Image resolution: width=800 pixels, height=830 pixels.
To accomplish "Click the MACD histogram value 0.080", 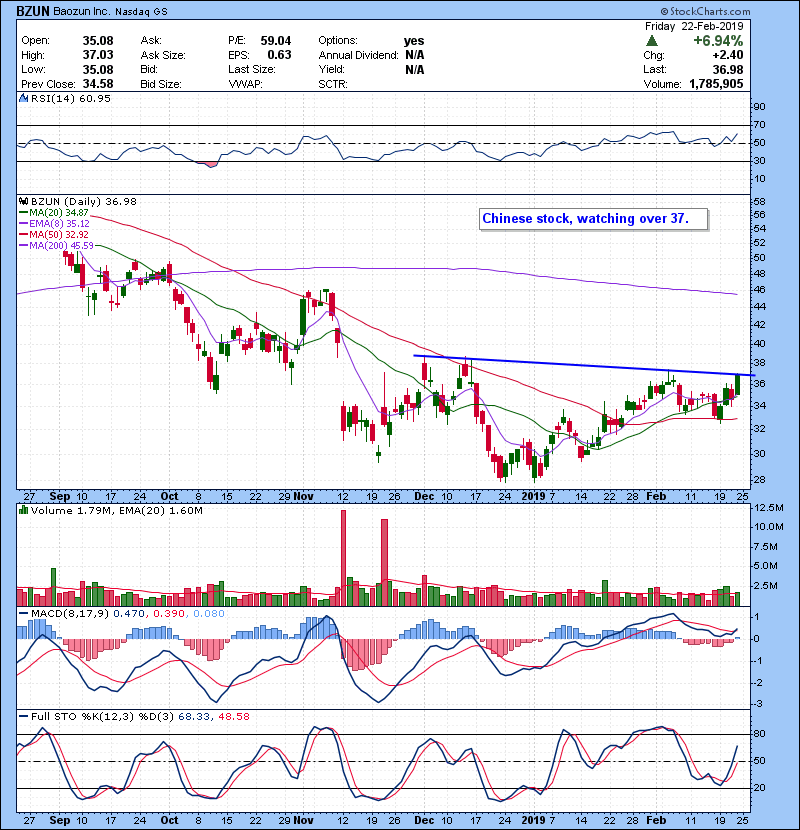I will point(209,614).
